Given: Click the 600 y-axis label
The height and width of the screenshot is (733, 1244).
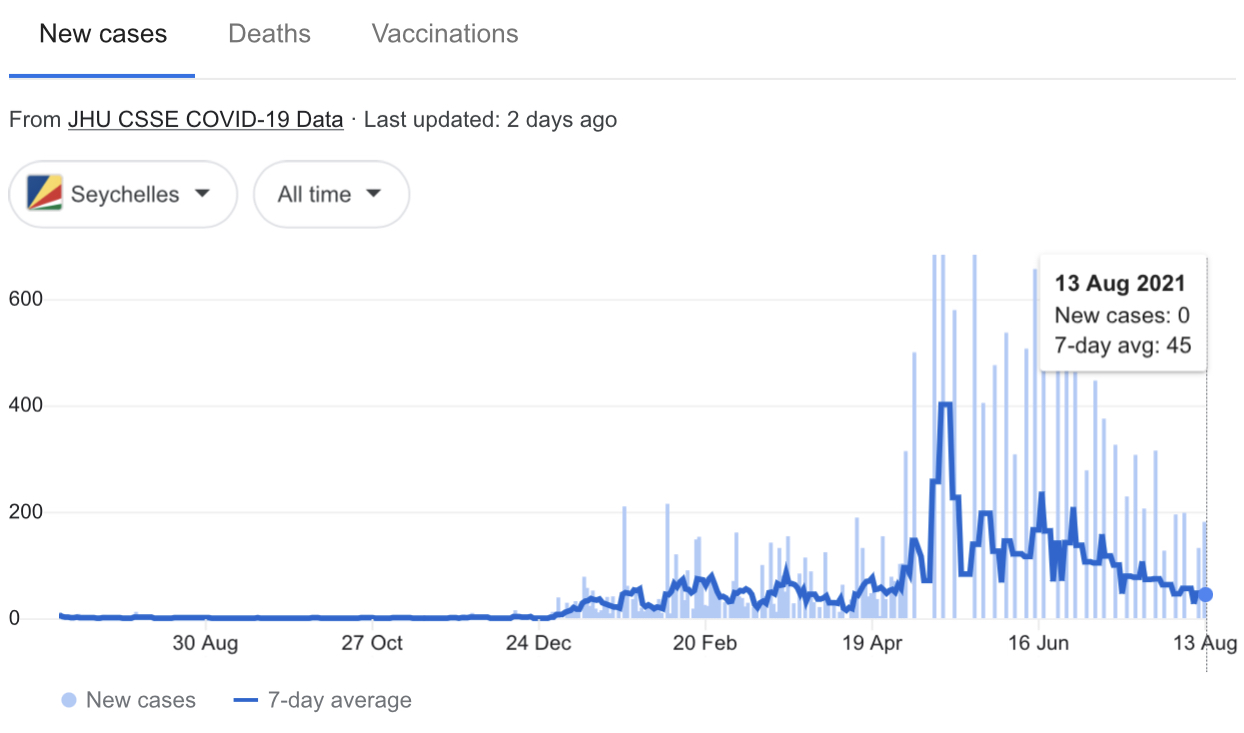Looking at the screenshot, I should (27, 300).
